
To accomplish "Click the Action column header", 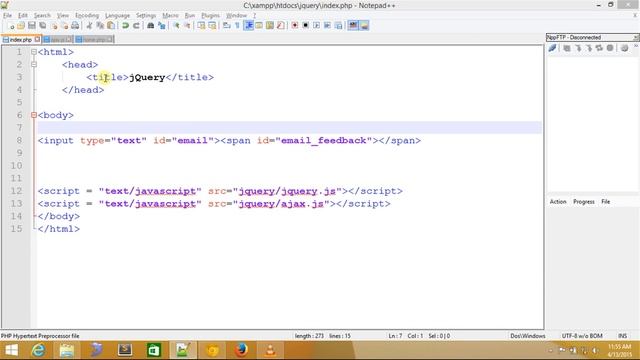I will [x=558, y=202].
